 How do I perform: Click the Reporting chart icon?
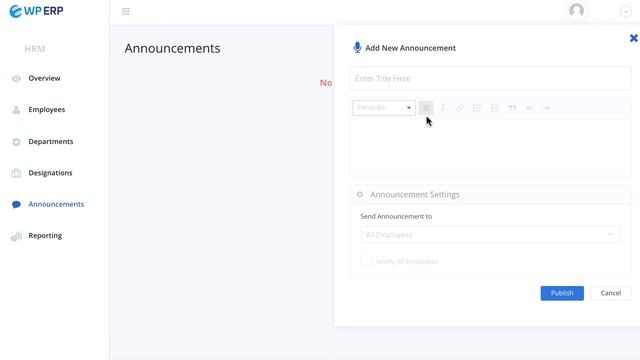tap(16, 236)
